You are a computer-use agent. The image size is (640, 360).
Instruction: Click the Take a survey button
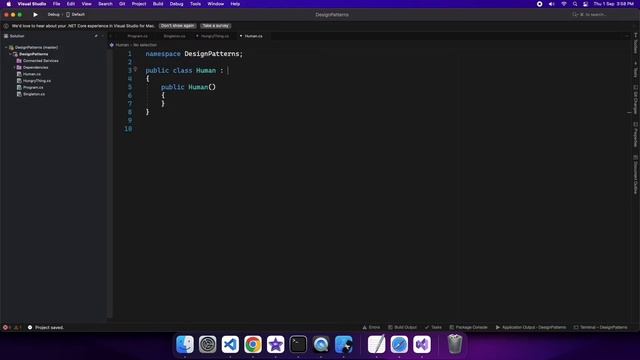coord(216,26)
